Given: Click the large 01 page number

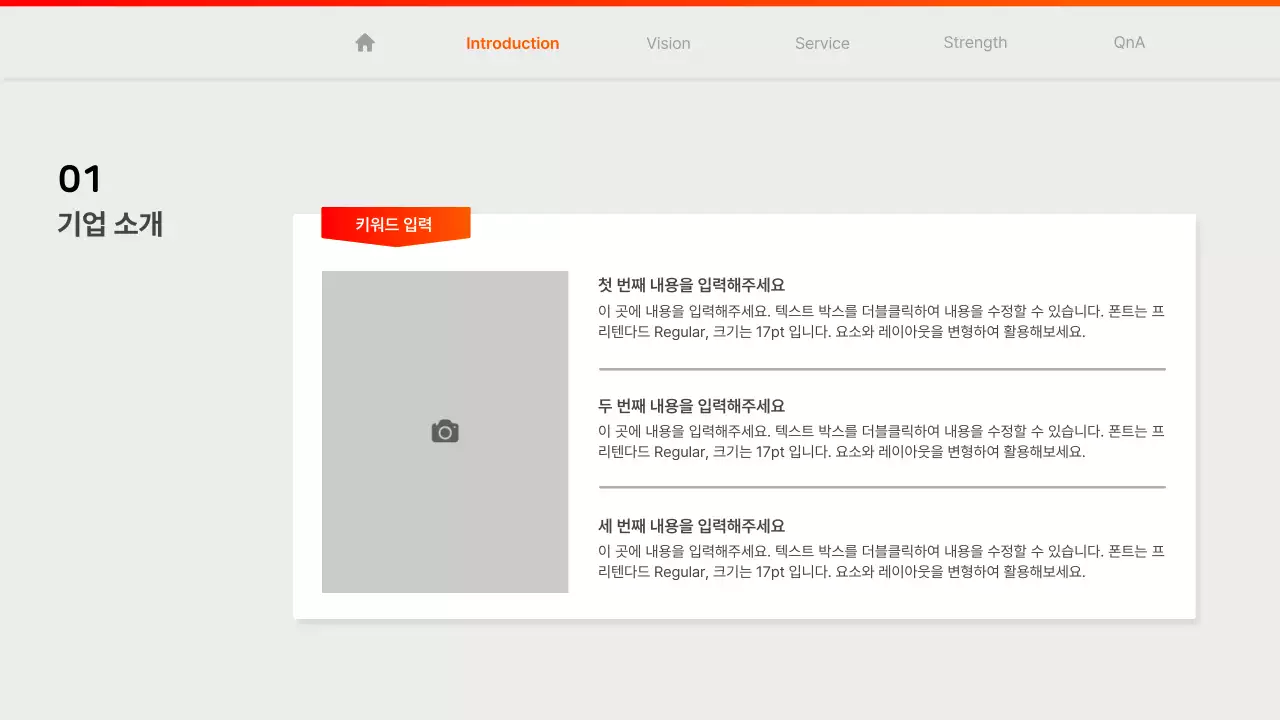Looking at the screenshot, I should tap(78, 178).
